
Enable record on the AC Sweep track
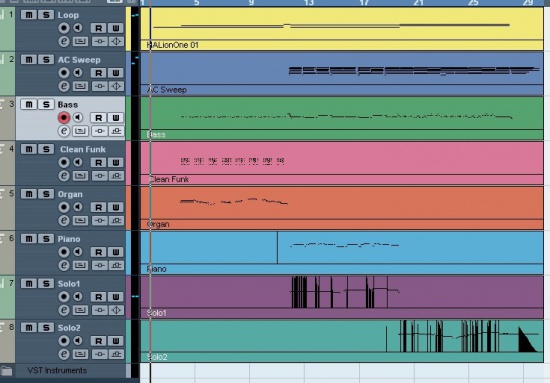point(64,73)
